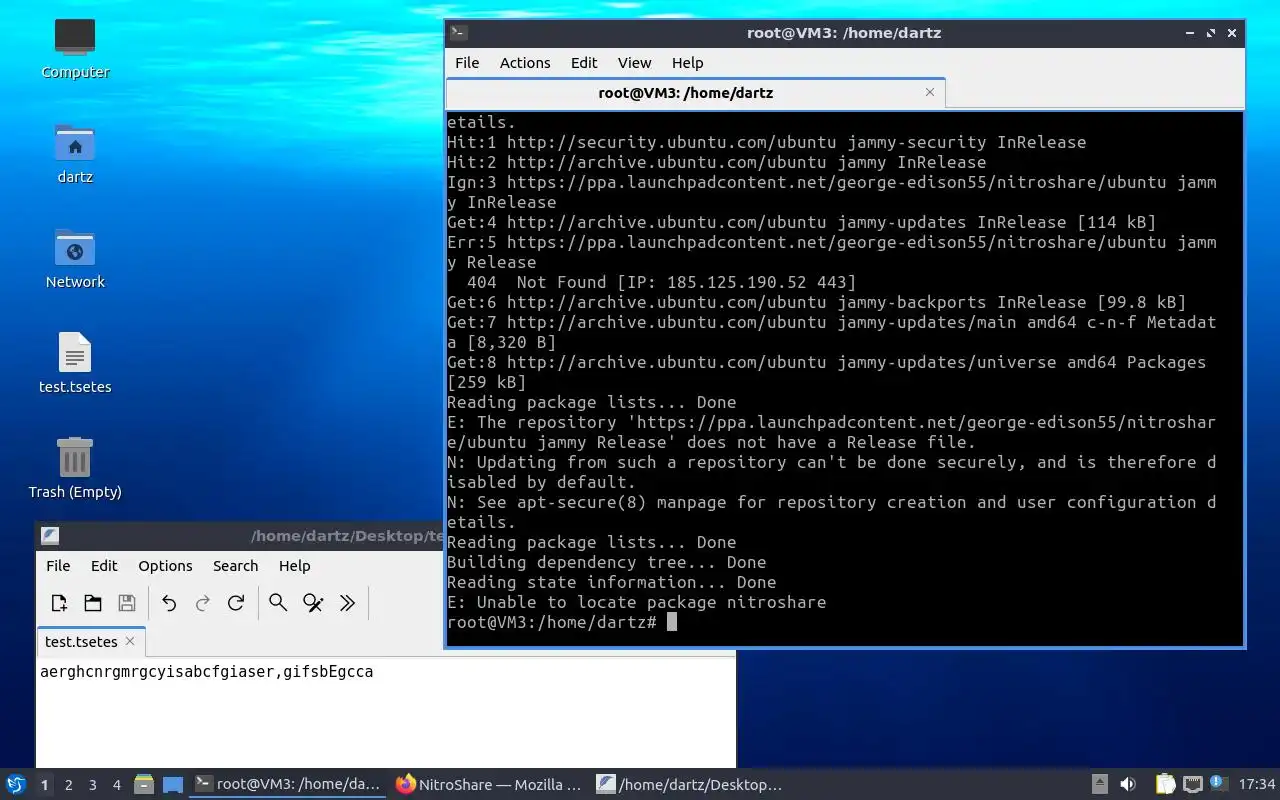The image size is (1280, 800).
Task: Click the New document icon in FeatherPad toolbar
Action: [59, 603]
